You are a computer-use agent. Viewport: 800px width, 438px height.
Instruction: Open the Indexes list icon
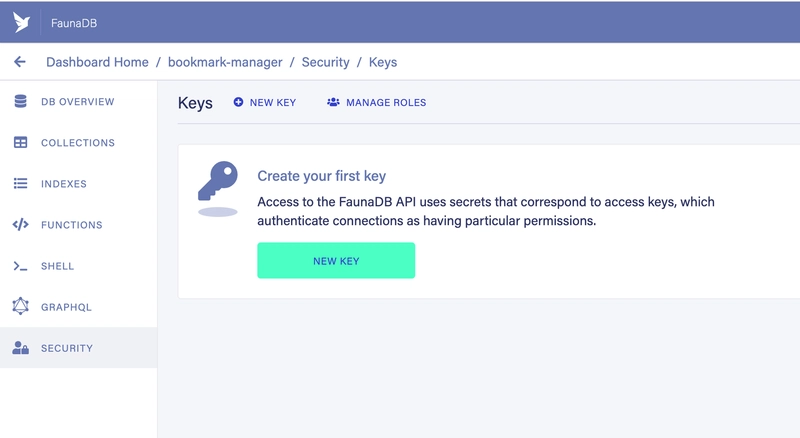click(x=20, y=183)
